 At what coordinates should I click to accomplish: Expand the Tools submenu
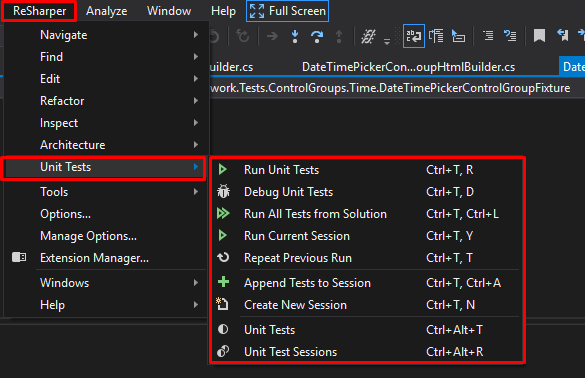coord(106,192)
